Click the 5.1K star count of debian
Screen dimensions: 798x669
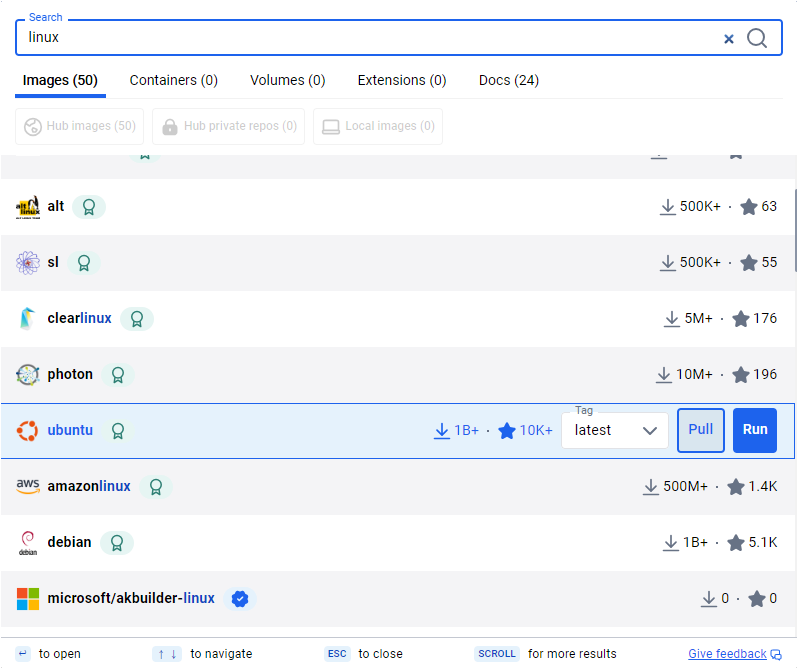click(x=763, y=543)
